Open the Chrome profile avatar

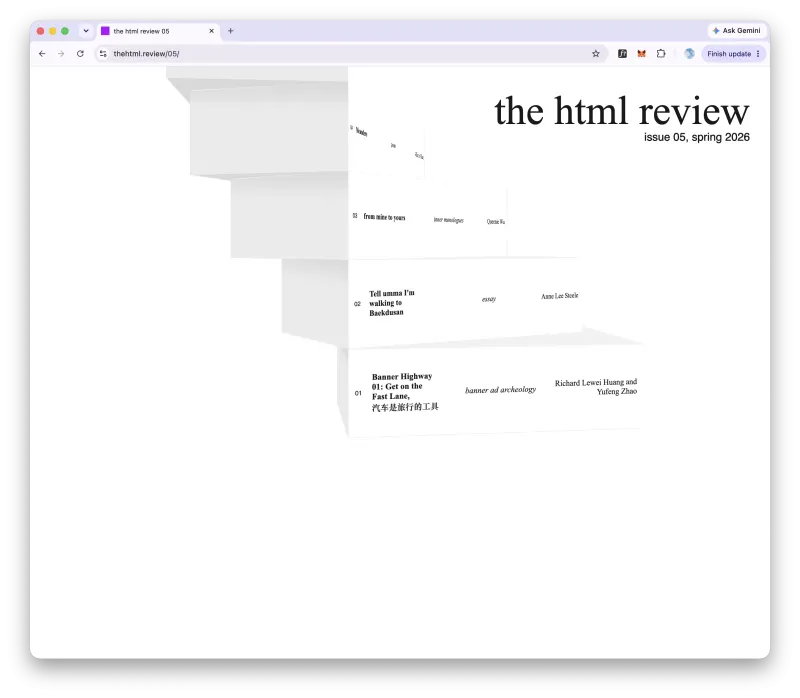(x=689, y=54)
